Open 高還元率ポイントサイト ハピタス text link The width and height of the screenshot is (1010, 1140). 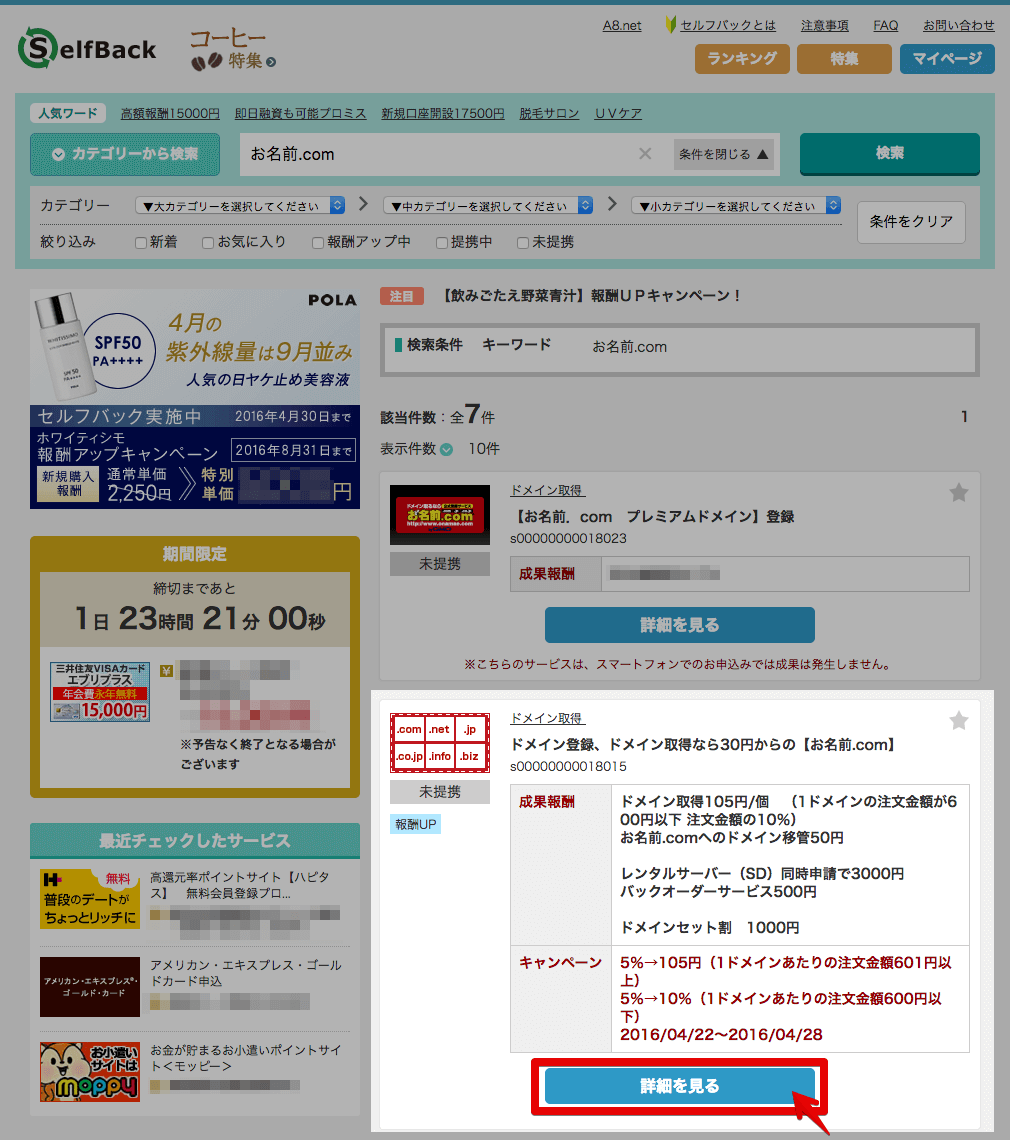[x=240, y=885]
